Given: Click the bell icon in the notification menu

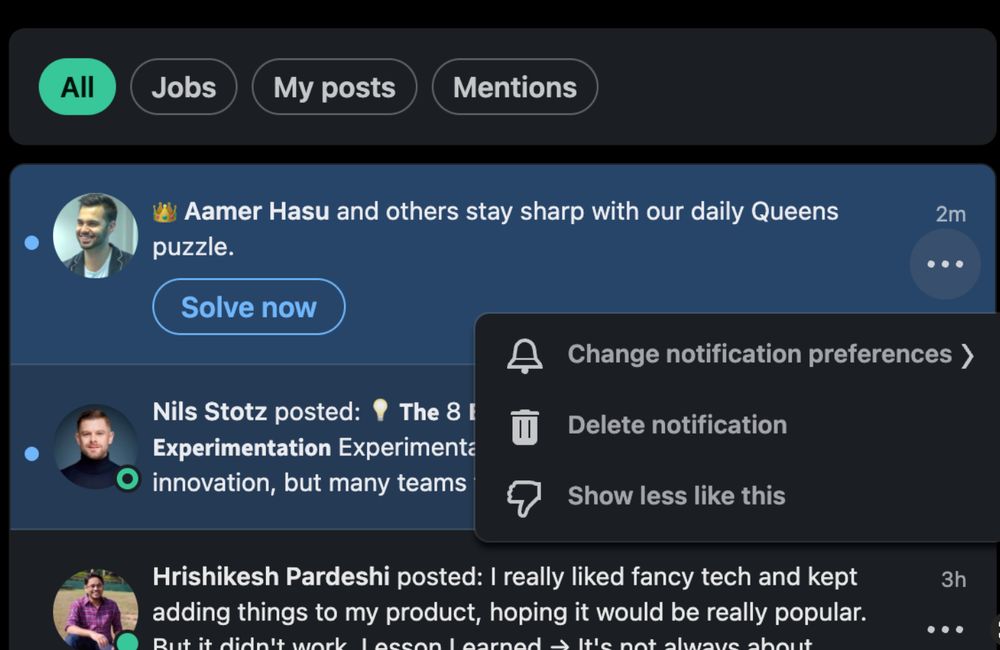Looking at the screenshot, I should click(x=525, y=355).
